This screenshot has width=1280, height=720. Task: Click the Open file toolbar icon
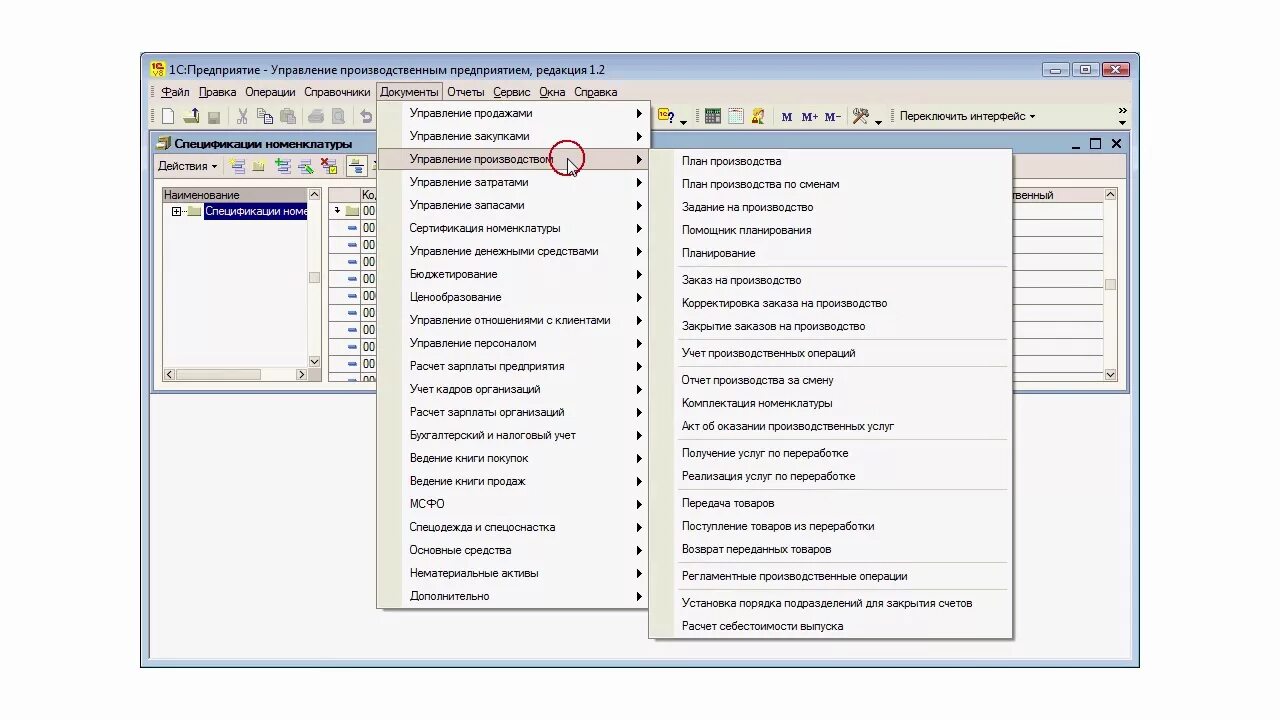(191, 116)
